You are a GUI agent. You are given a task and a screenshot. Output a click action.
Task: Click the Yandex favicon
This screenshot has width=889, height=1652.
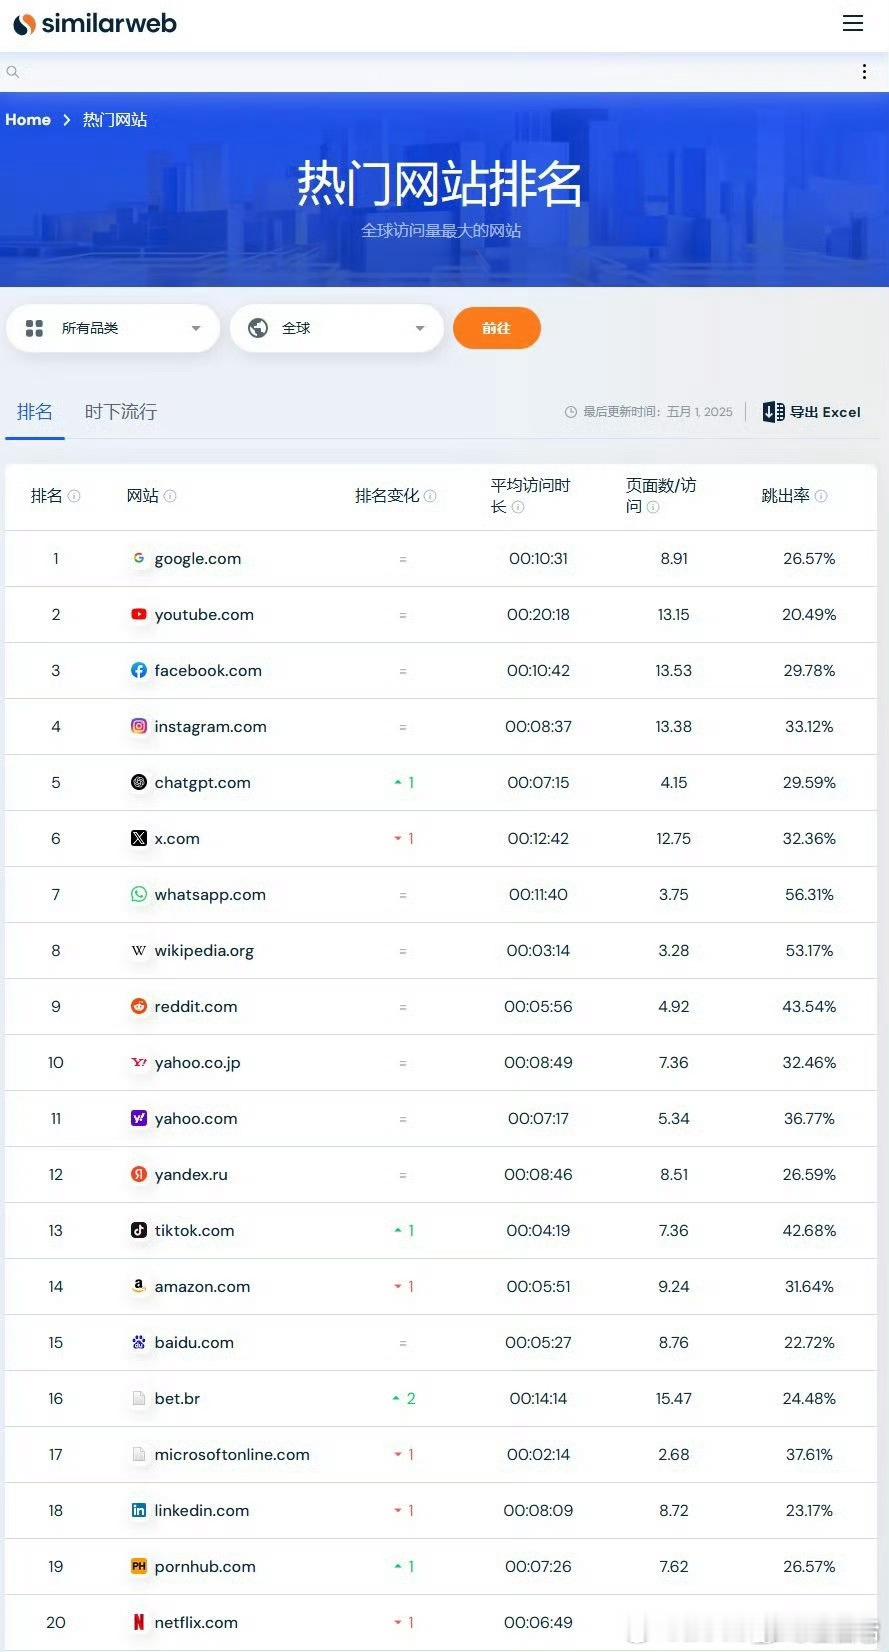pos(139,1174)
